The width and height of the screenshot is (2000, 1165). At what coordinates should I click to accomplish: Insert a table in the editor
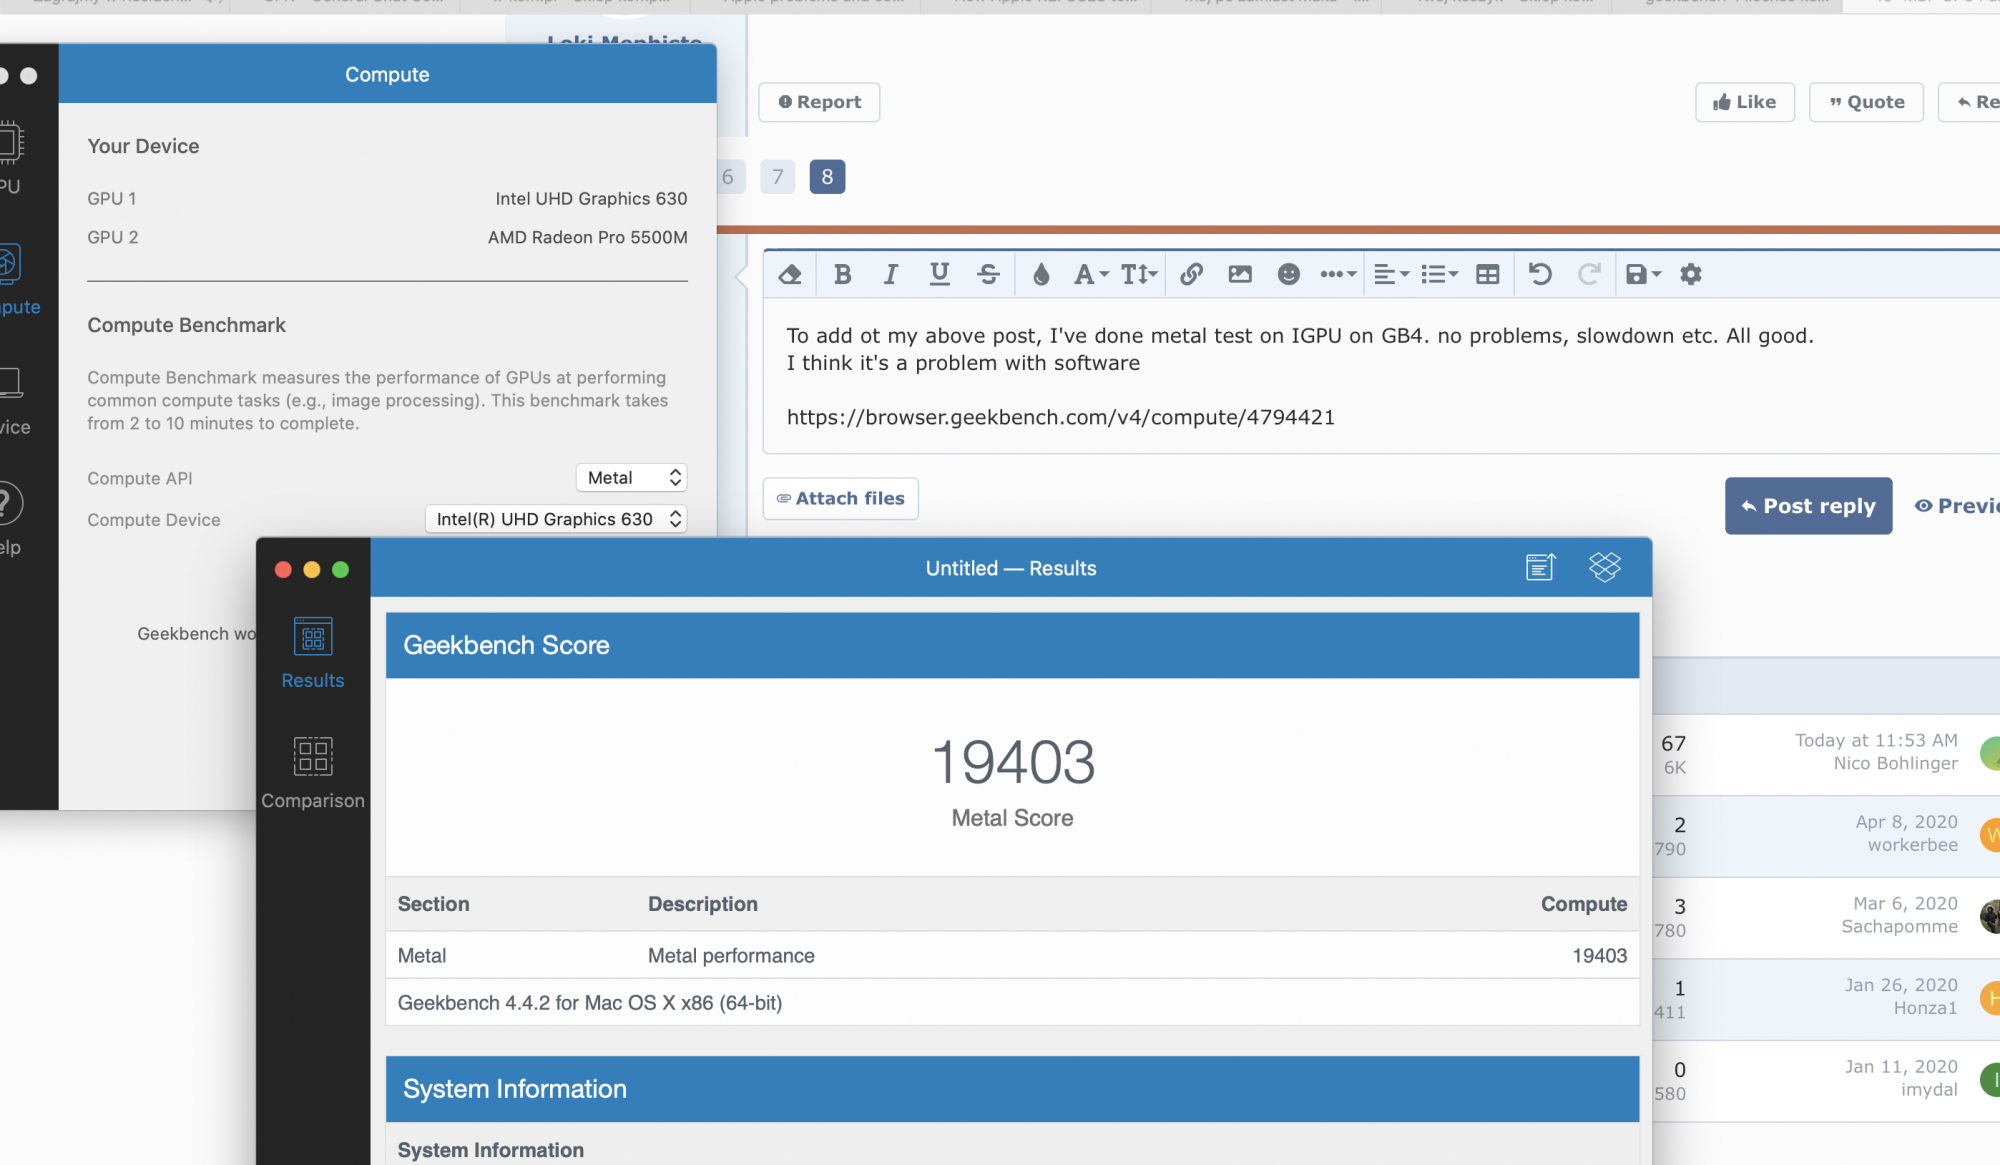coord(1488,274)
